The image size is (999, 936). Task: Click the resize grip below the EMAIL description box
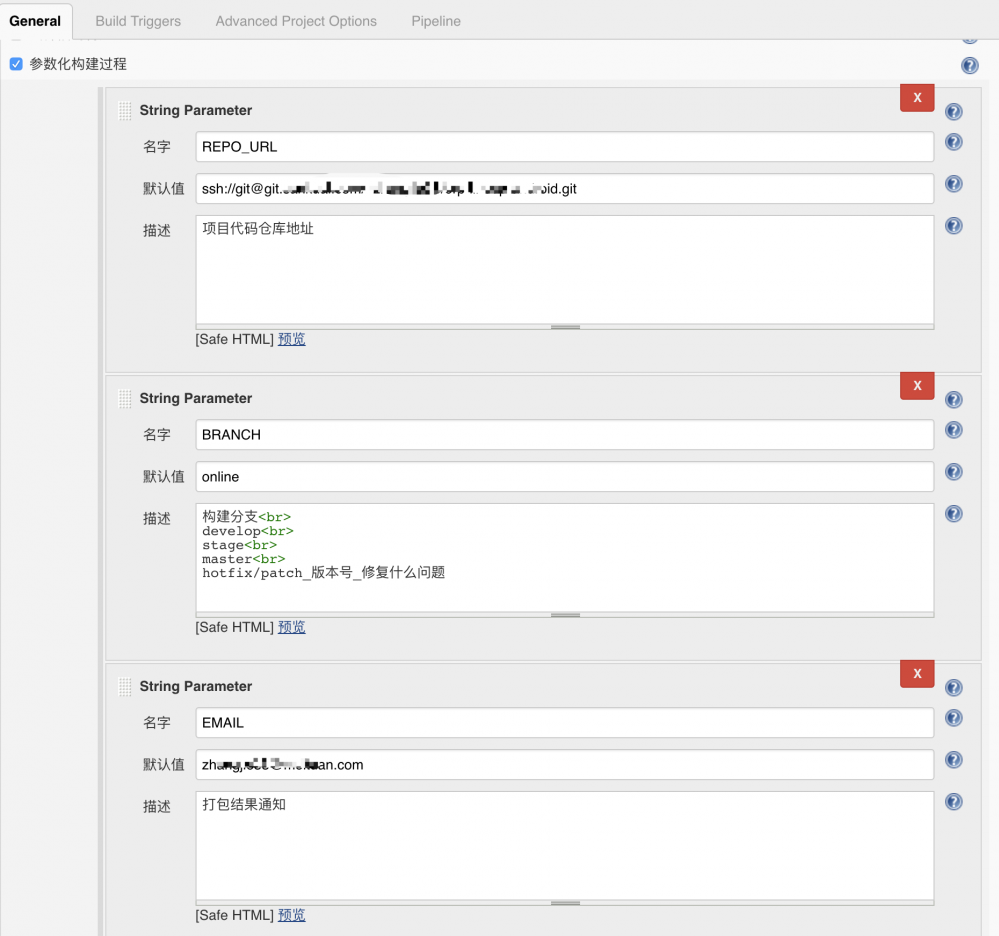click(564, 902)
